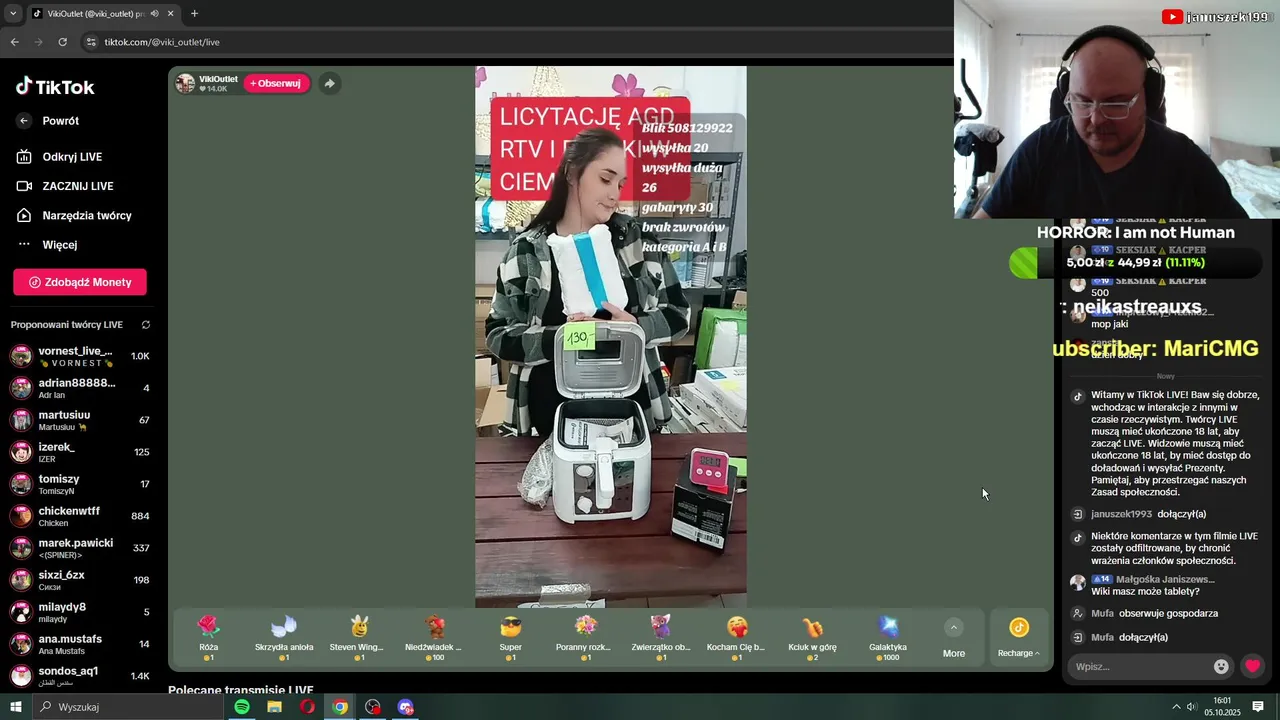Open milaydy8 creator stream
The image size is (1280, 720).
(80, 612)
